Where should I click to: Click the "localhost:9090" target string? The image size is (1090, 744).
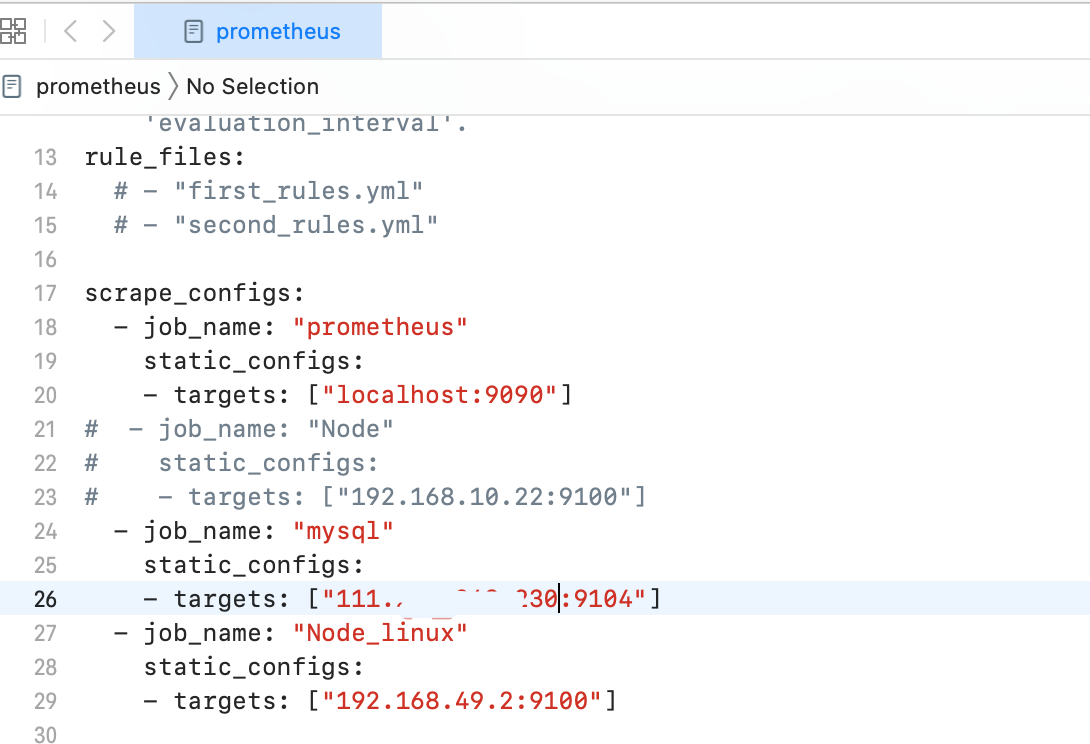pyautogui.click(x=439, y=395)
